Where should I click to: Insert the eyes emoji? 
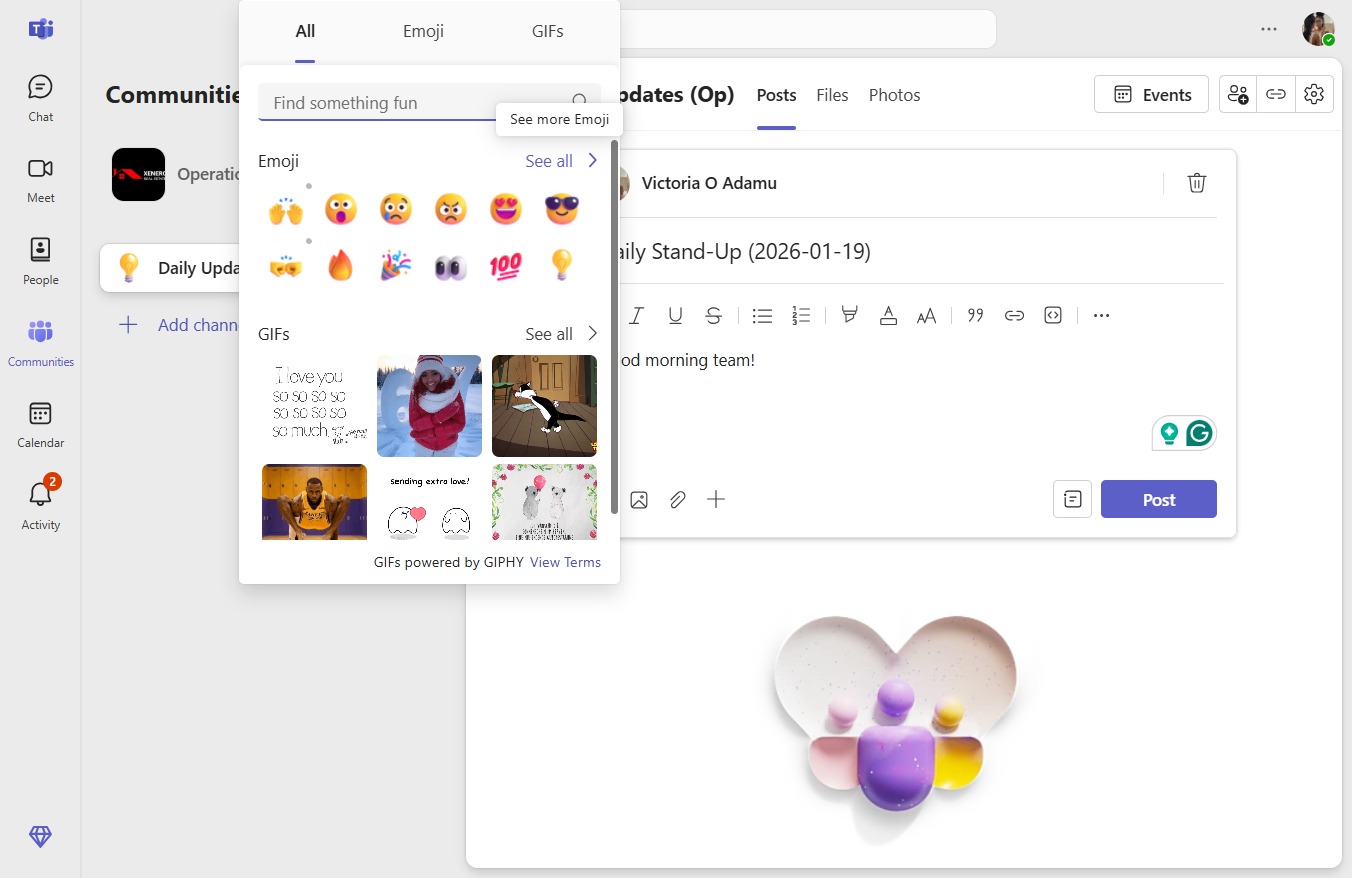pos(451,267)
